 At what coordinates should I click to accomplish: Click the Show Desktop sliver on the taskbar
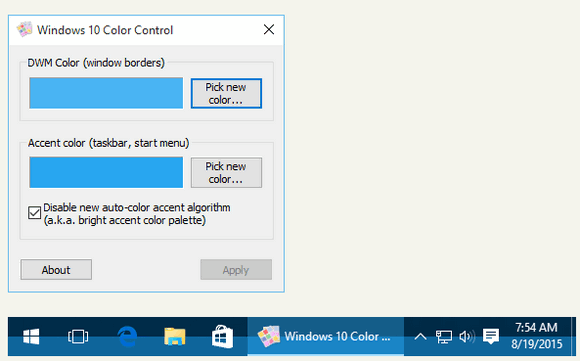(x=574, y=336)
